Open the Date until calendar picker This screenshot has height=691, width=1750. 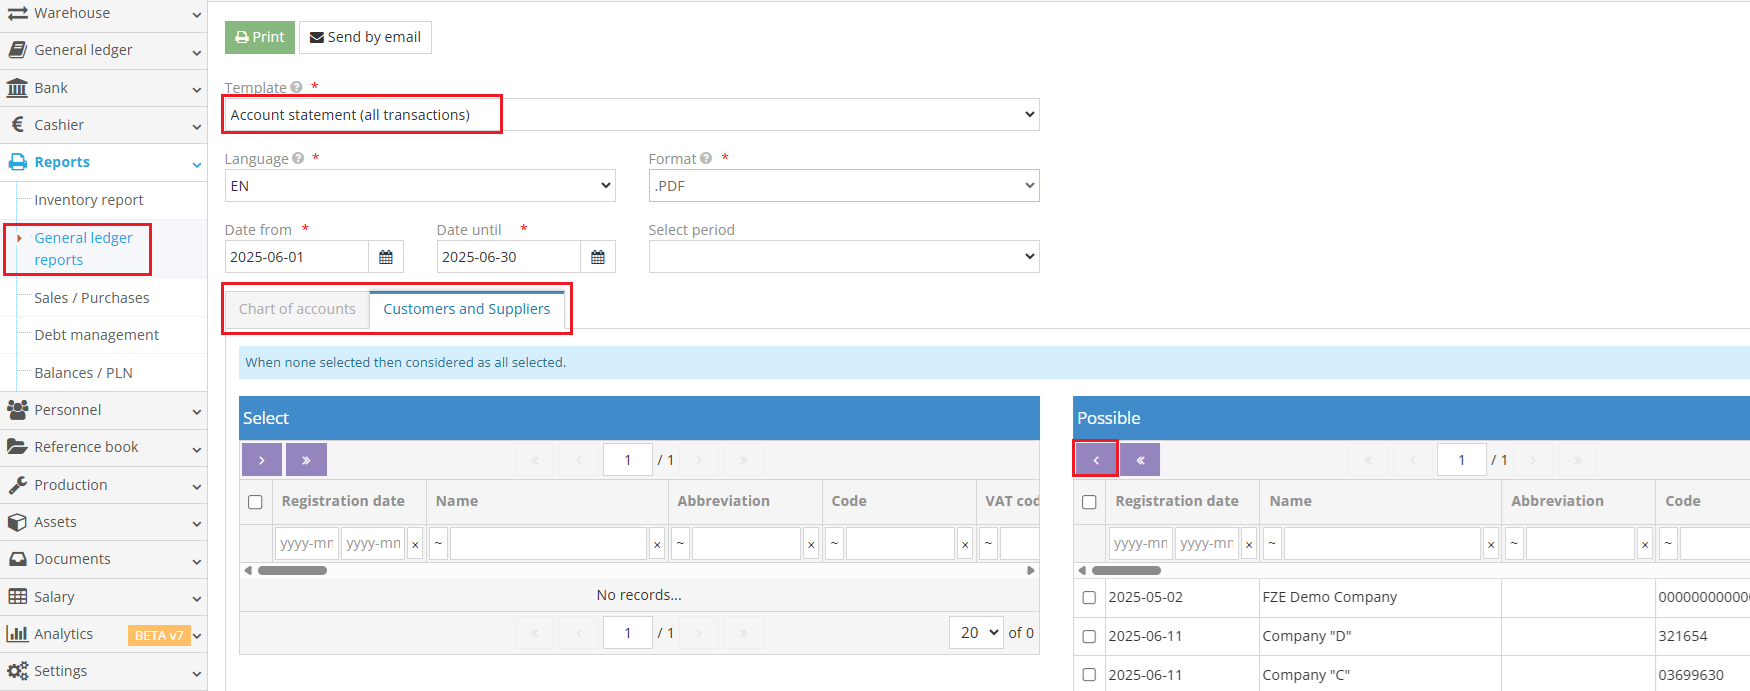[598, 257]
